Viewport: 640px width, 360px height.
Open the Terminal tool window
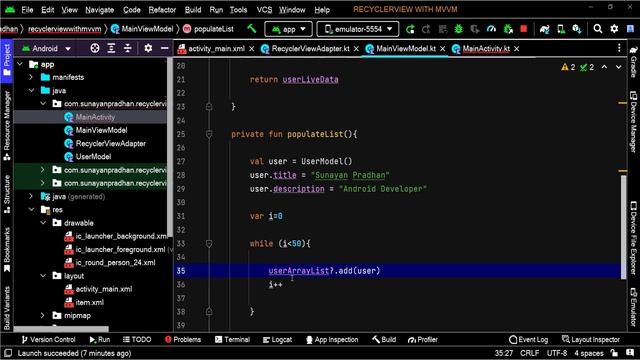point(232,340)
